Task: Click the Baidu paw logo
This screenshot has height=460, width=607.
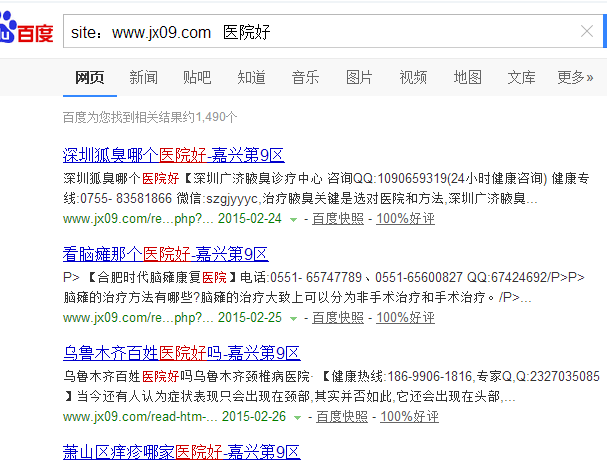Action: coord(26,27)
